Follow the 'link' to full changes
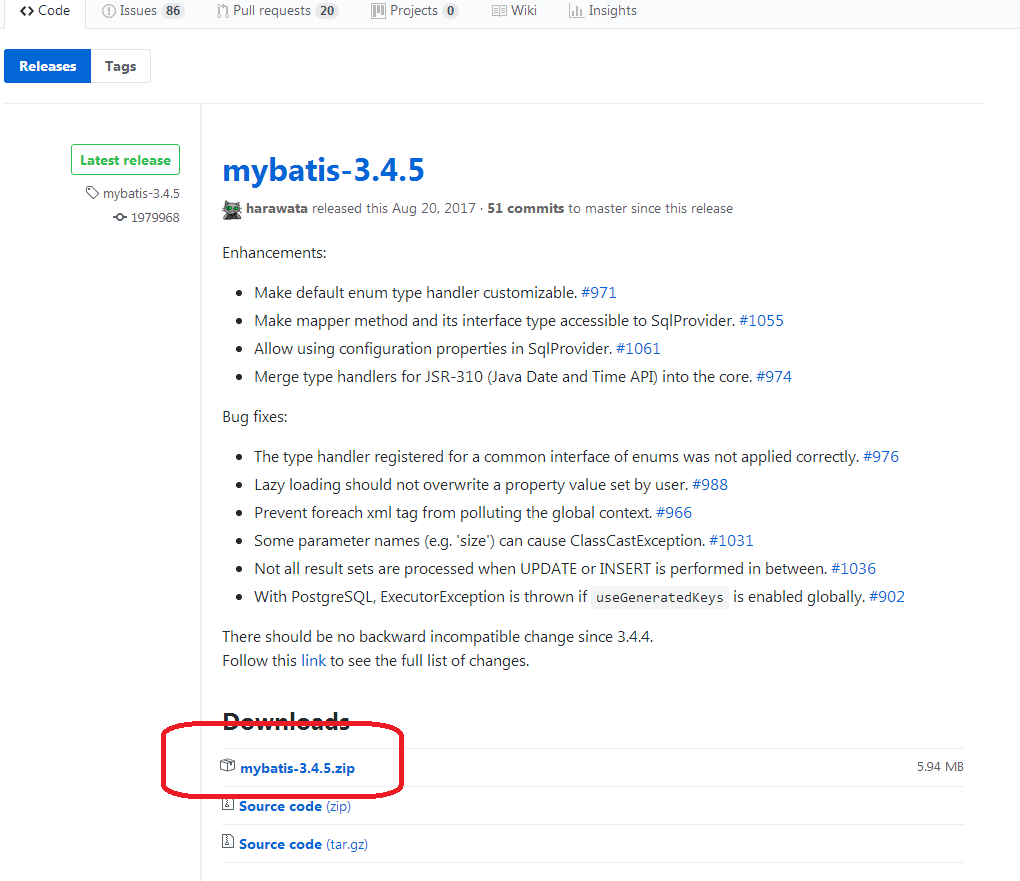This screenshot has width=1020, height=881. point(313,661)
